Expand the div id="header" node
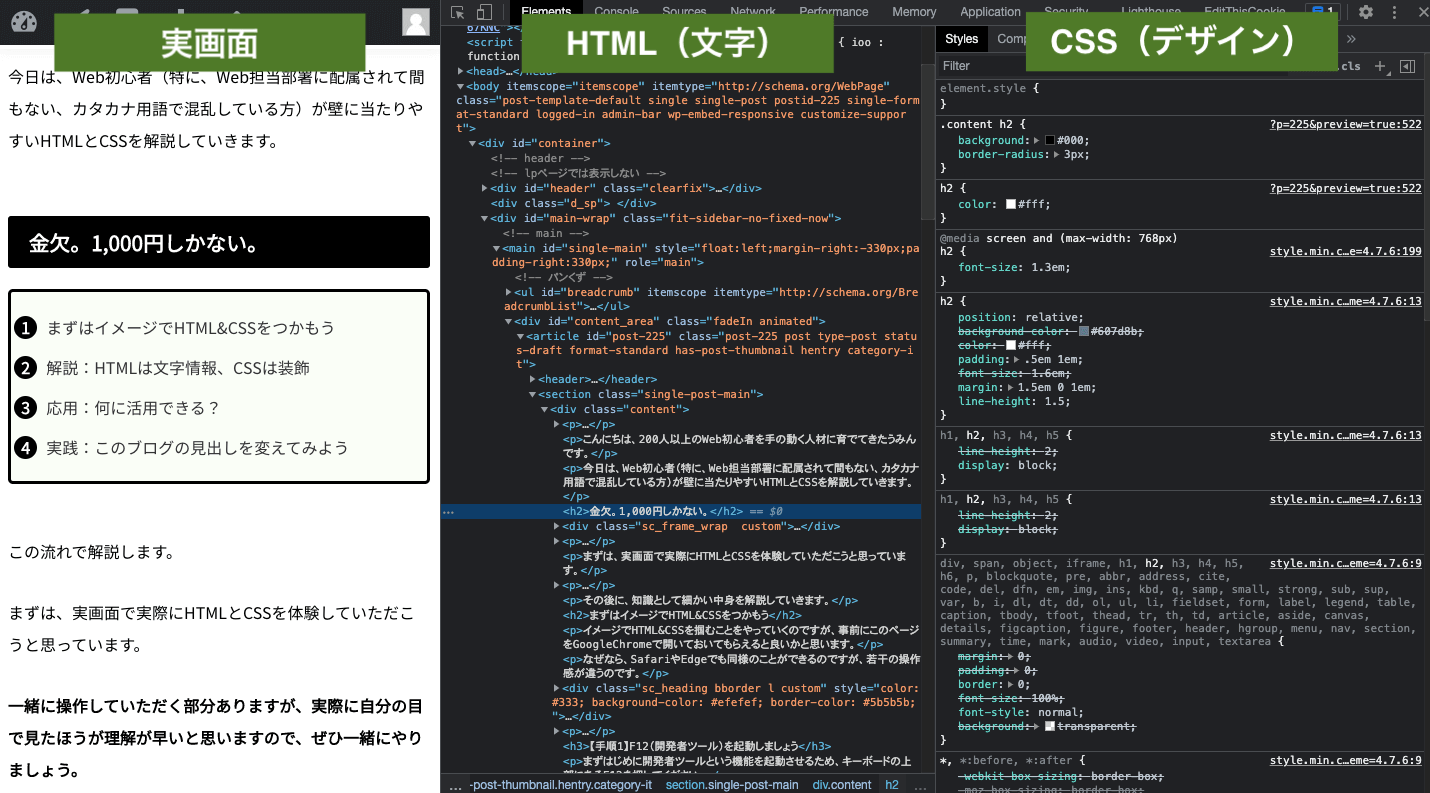This screenshot has width=1430, height=793. [485, 188]
